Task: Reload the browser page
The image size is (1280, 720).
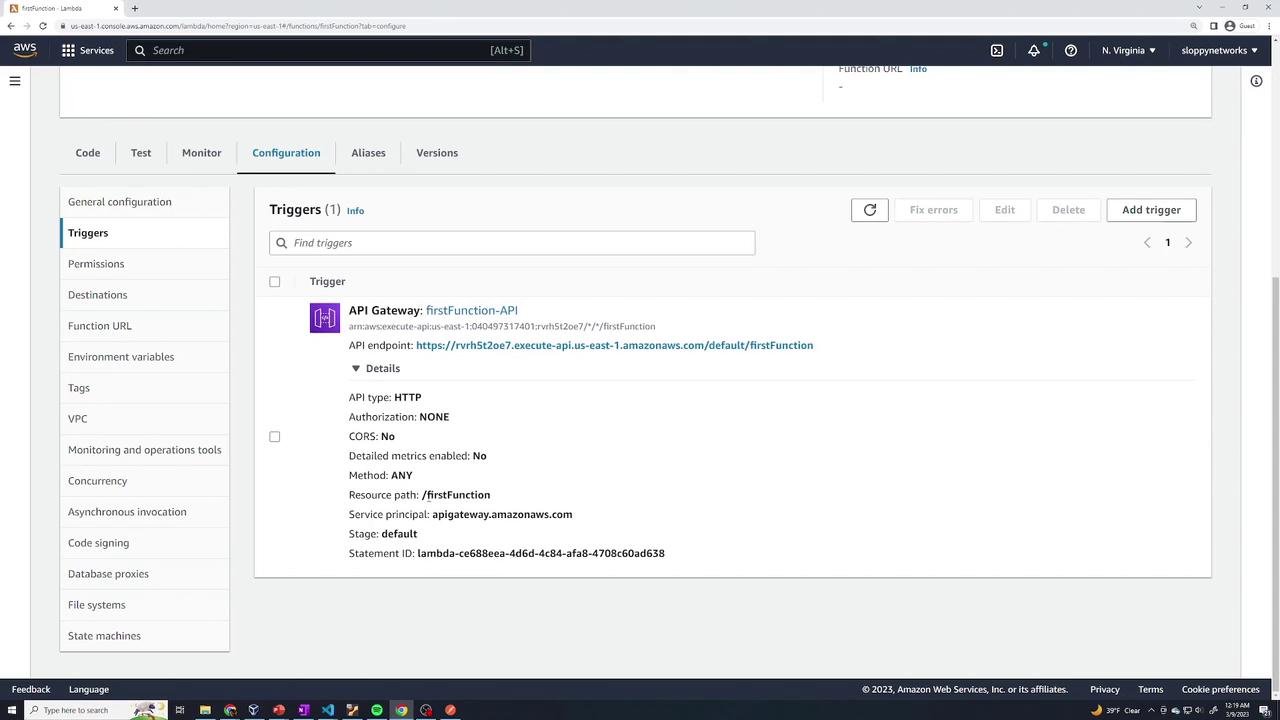Action: (x=42, y=26)
